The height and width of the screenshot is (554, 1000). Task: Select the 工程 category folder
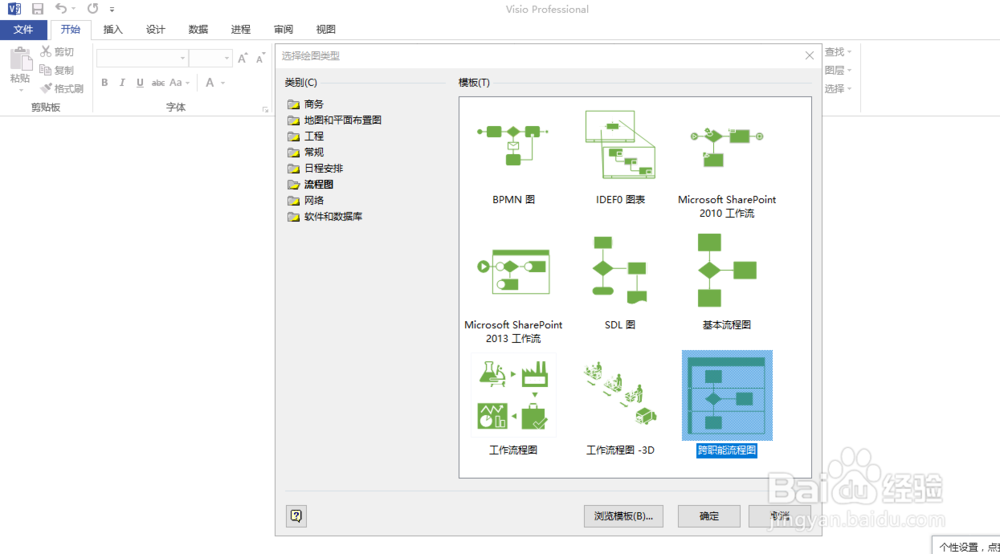point(305,136)
